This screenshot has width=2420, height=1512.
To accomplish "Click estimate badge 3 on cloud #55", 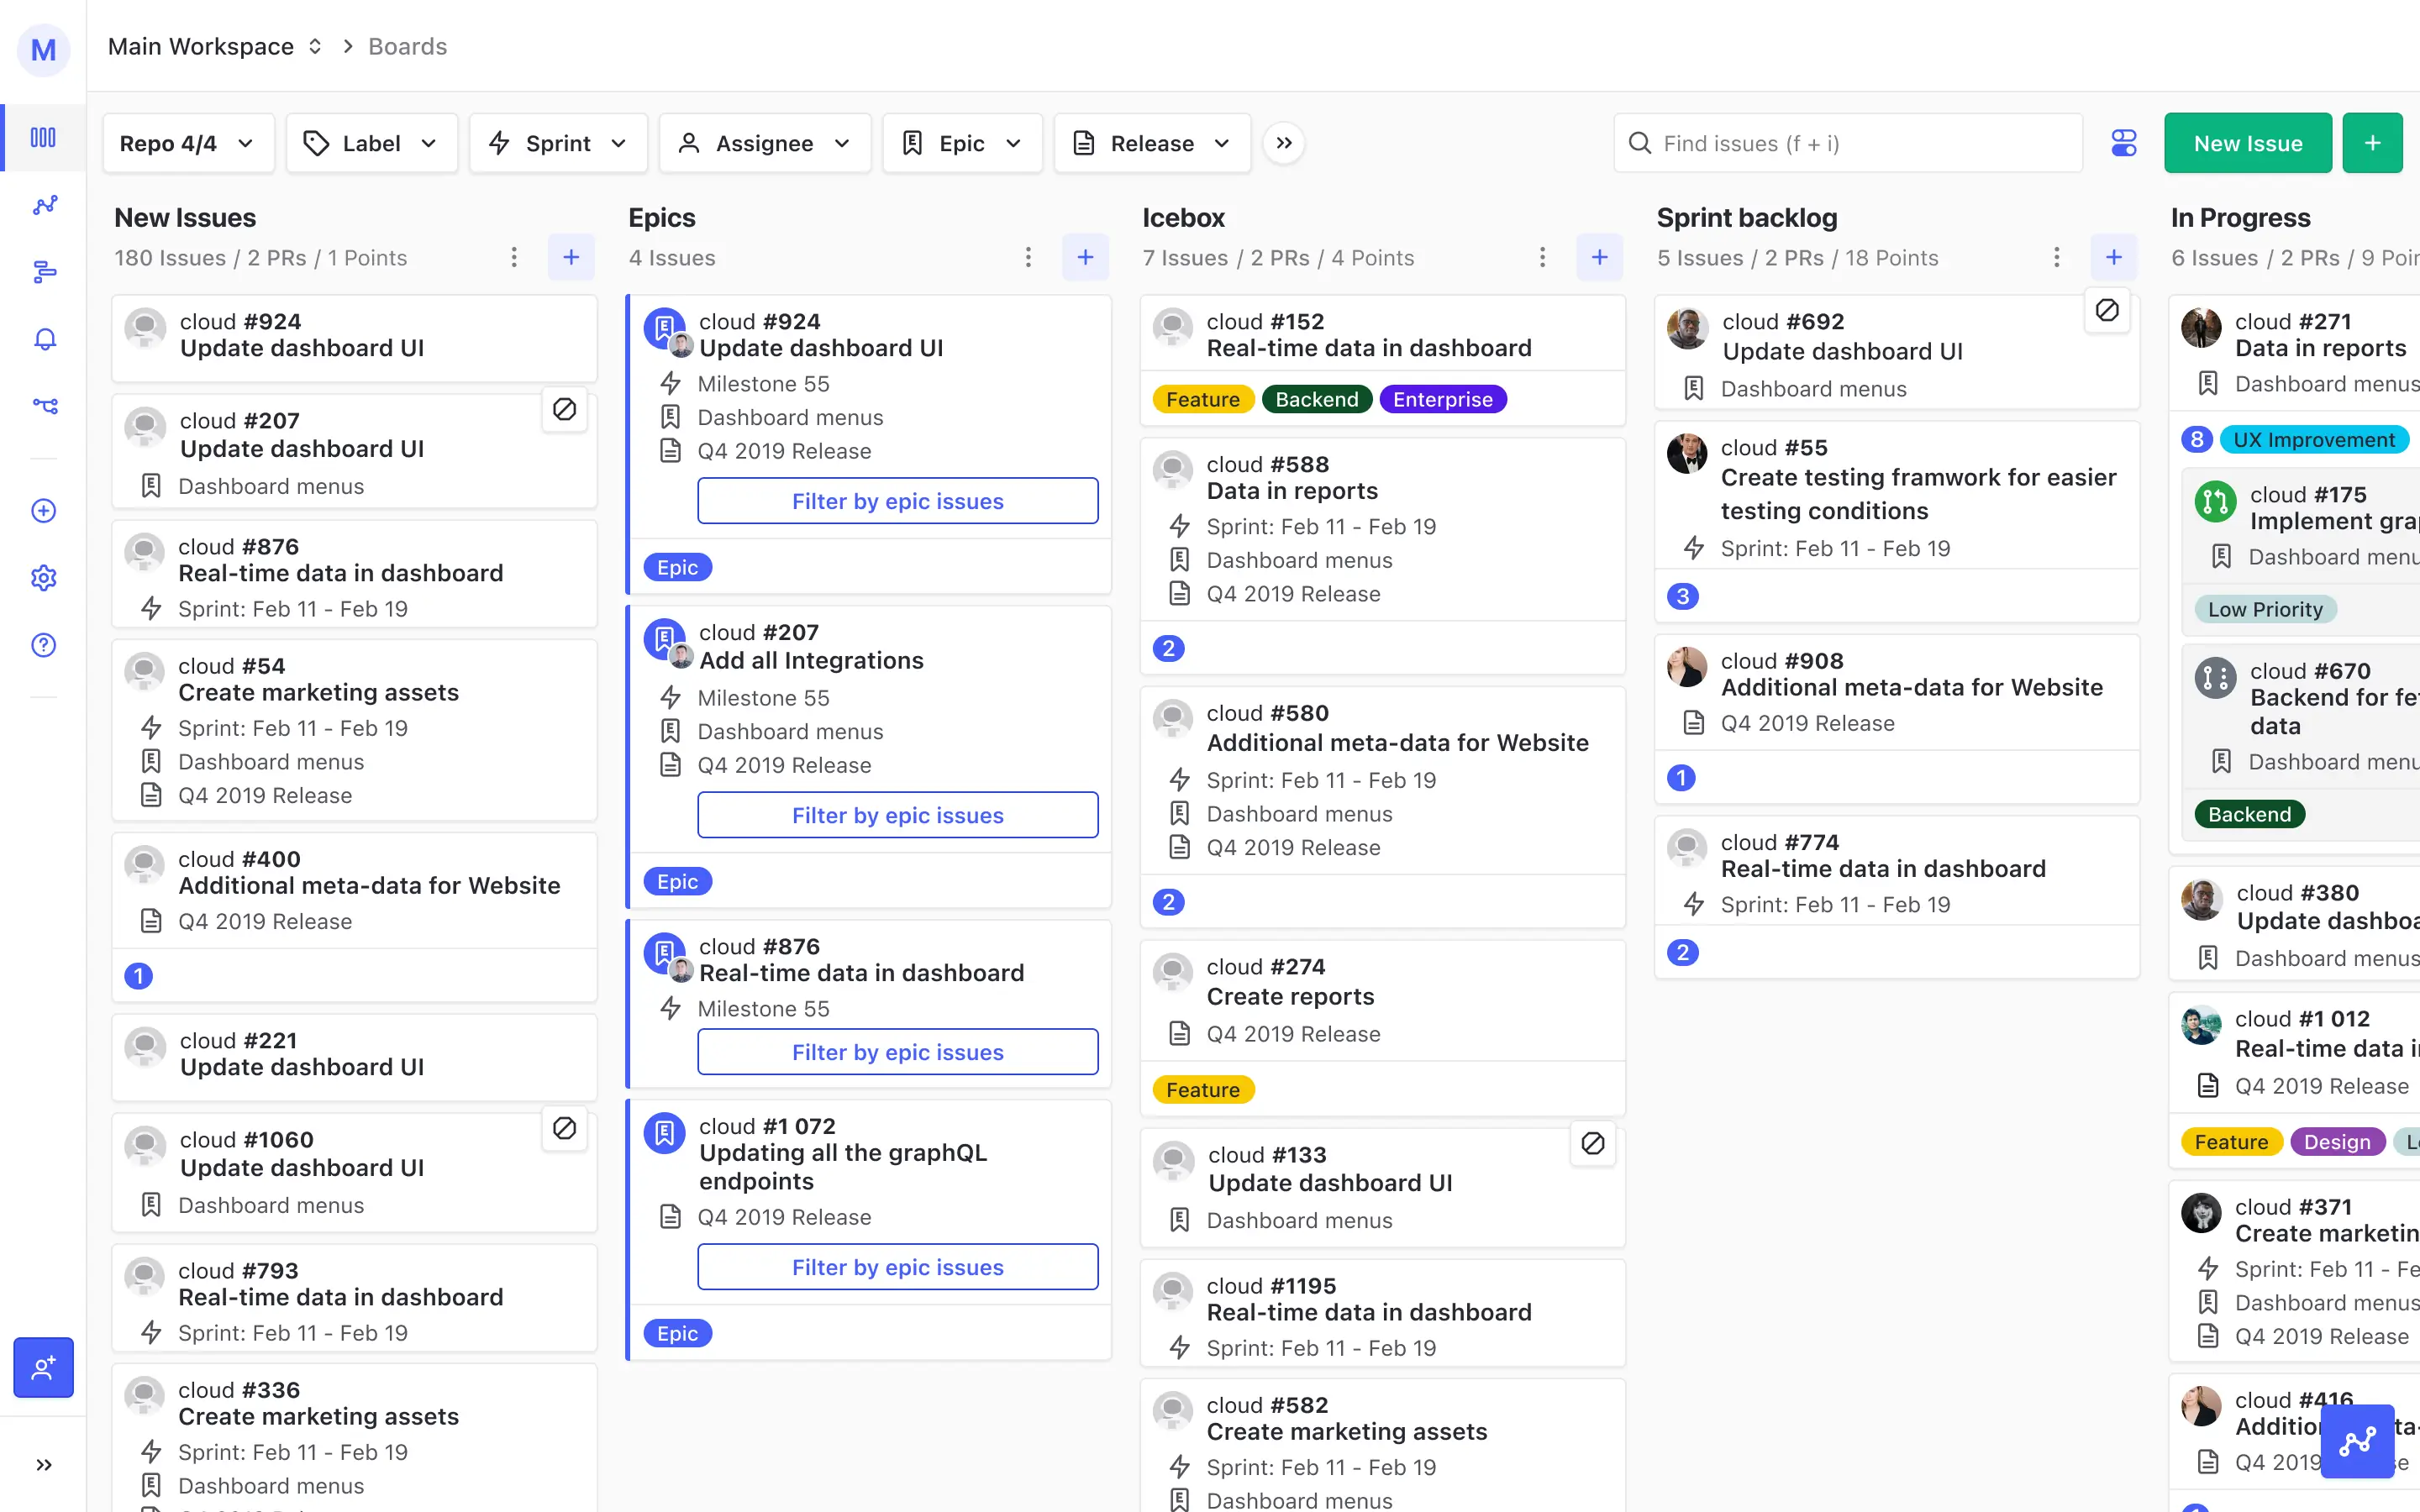I will pyautogui.click(x=1683, y=596).
